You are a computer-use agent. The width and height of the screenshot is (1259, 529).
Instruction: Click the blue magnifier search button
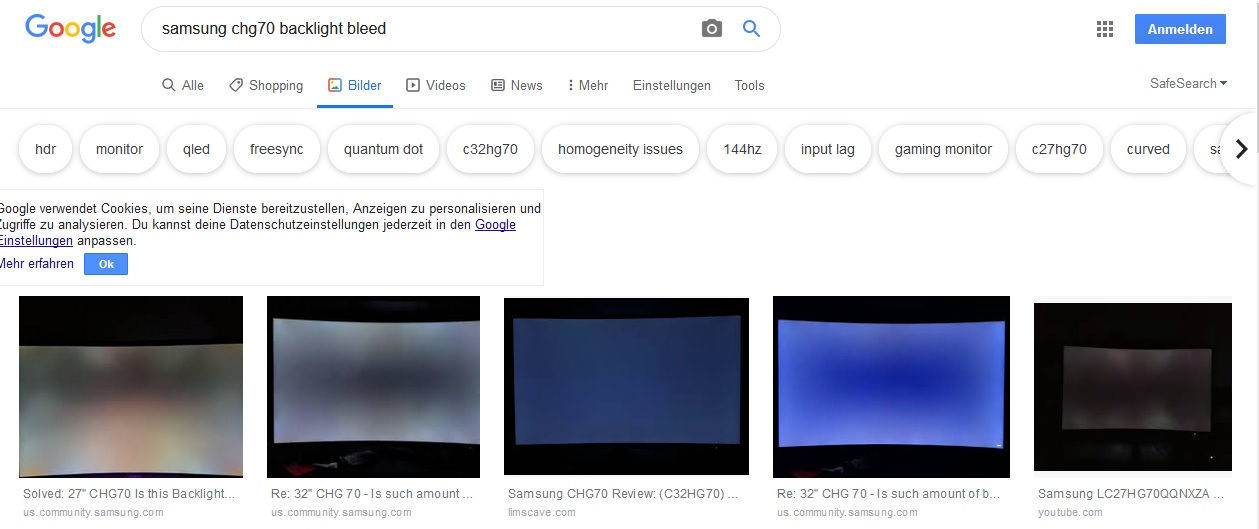[752, 29]
